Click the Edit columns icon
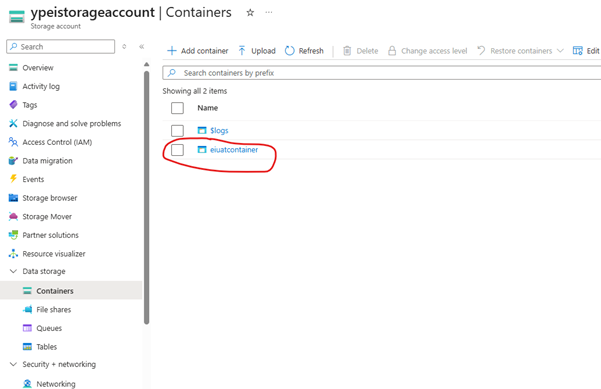 coord(577,51)
